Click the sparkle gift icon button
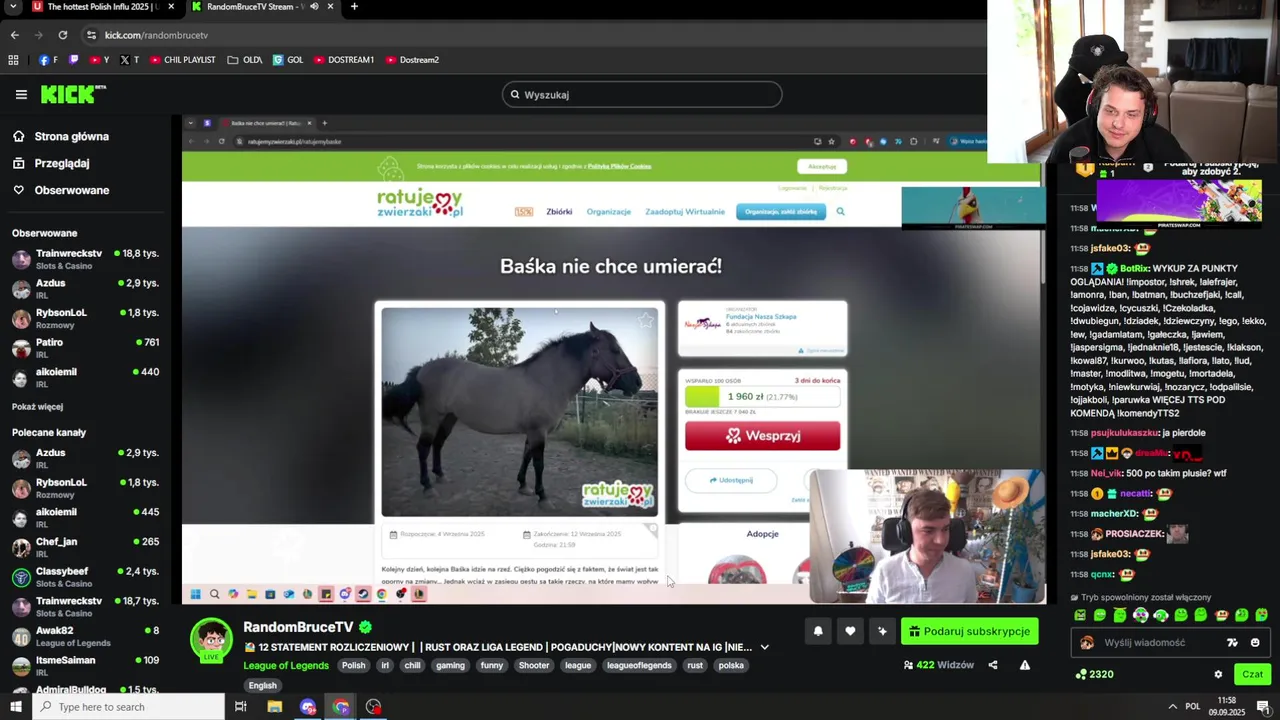Image resolution: width=1280 pixels, height=720 pixels. point(882,631)
